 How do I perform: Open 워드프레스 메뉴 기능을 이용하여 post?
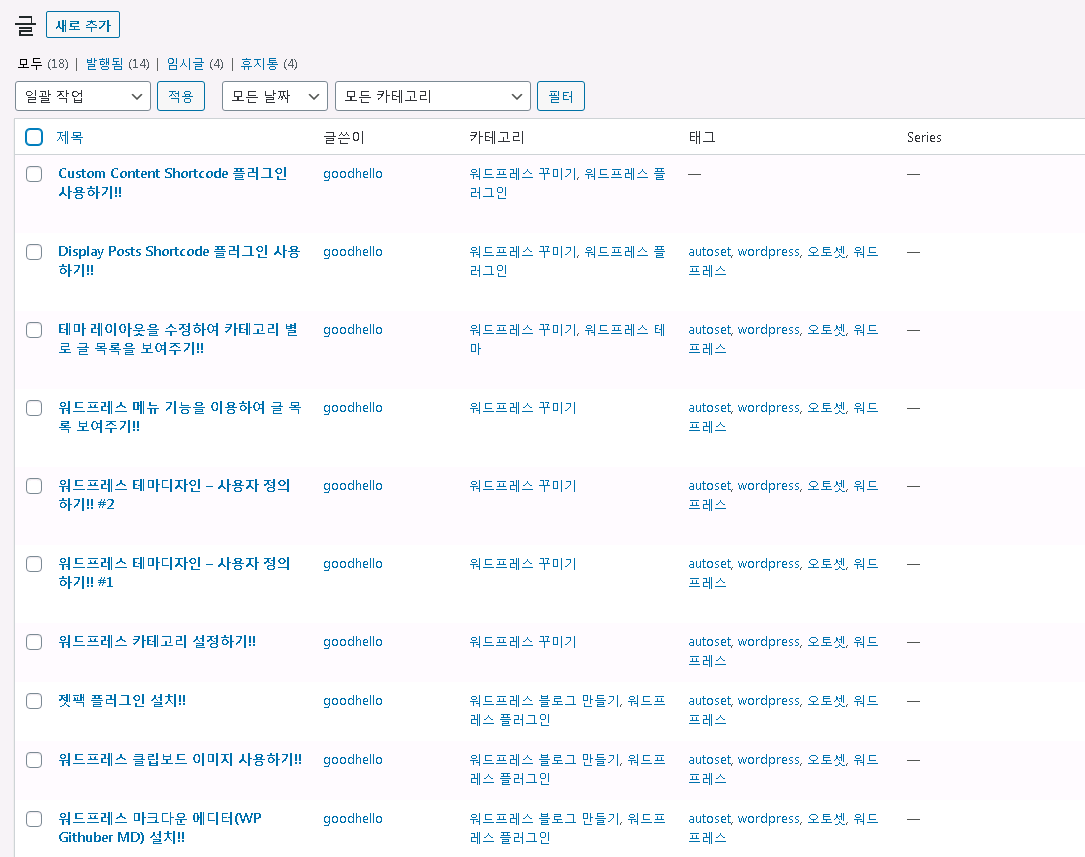click(x=180, y=417)
